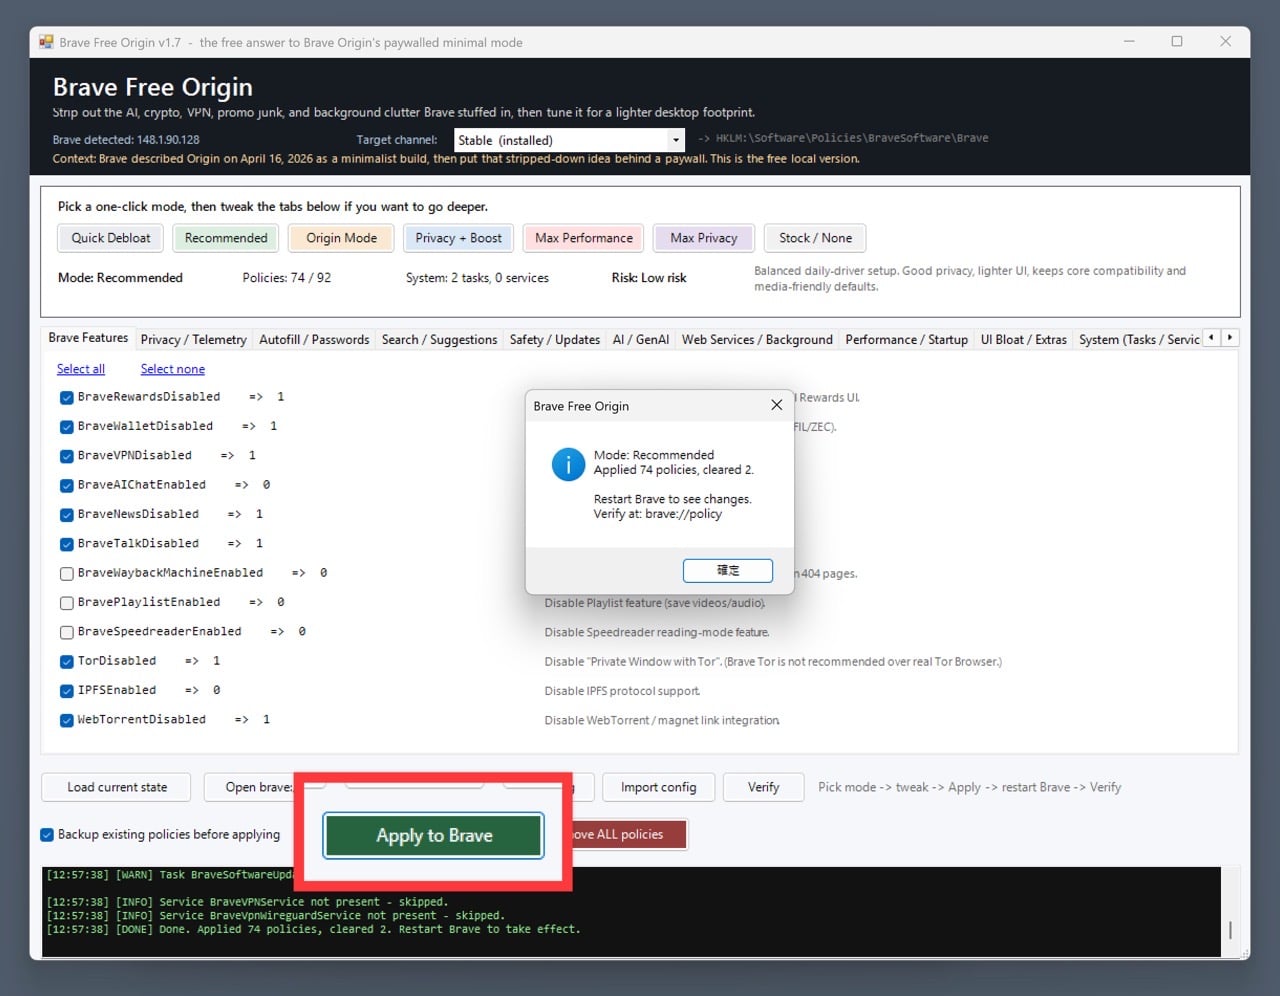Click the '[DONE] Done. Applied 74 policies' log line
The width and height of the screenshot is (1280, 996).
point(313,929)
